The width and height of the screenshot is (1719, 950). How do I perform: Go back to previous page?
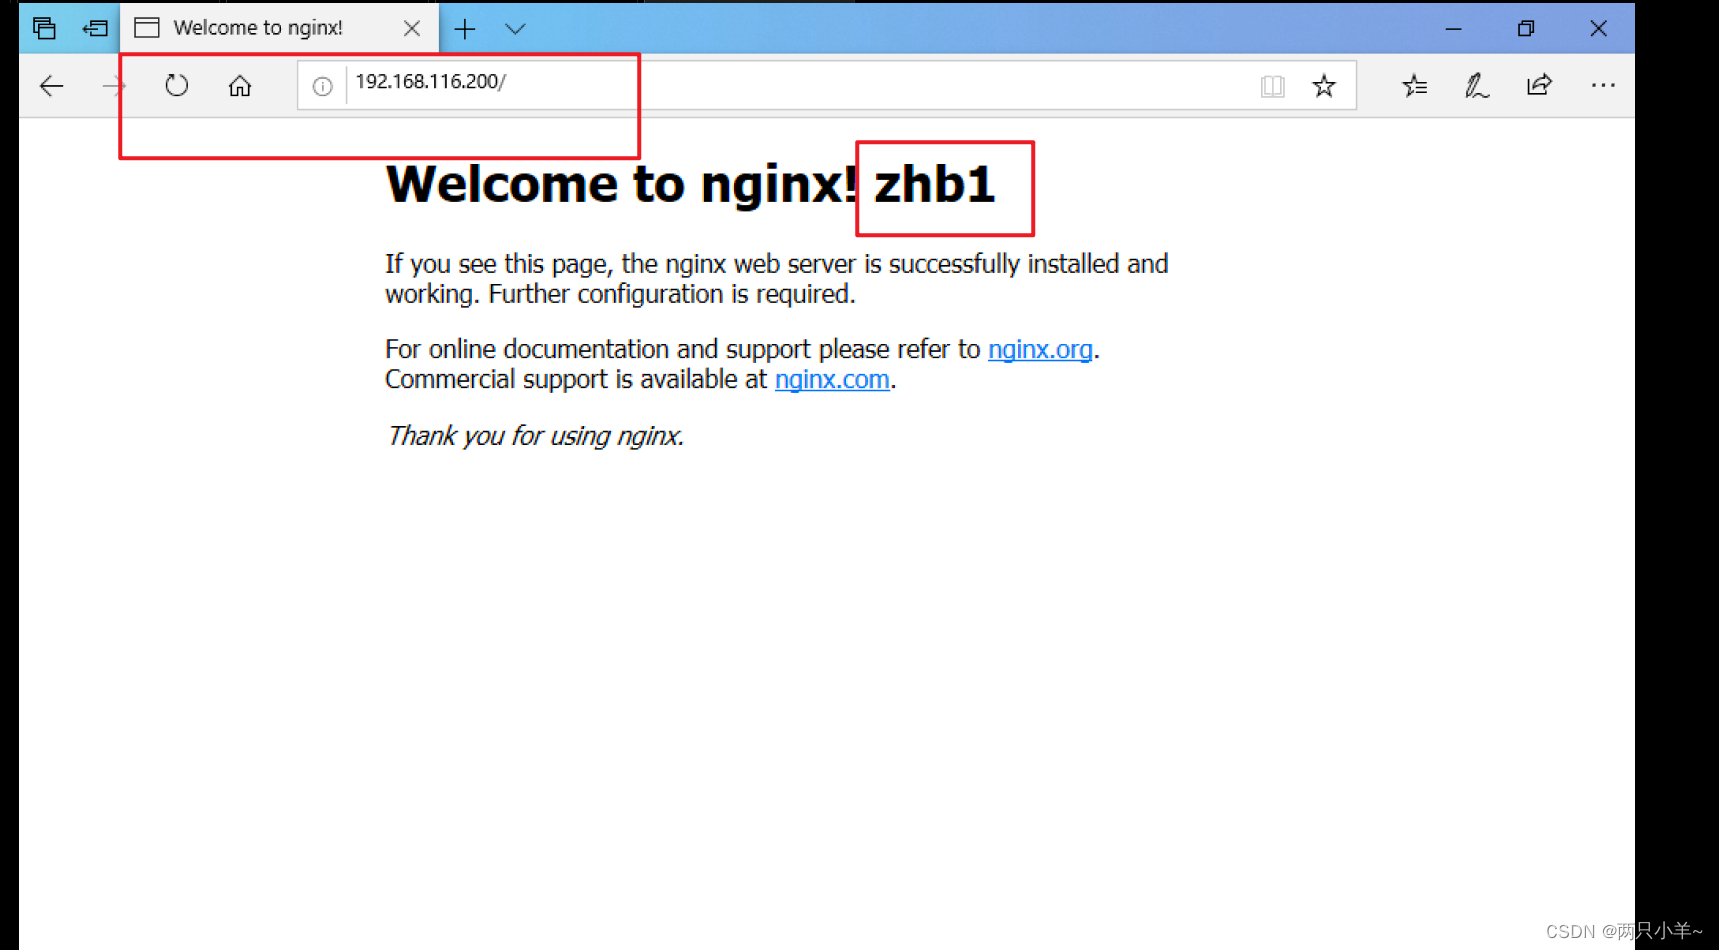coord(51,86)
